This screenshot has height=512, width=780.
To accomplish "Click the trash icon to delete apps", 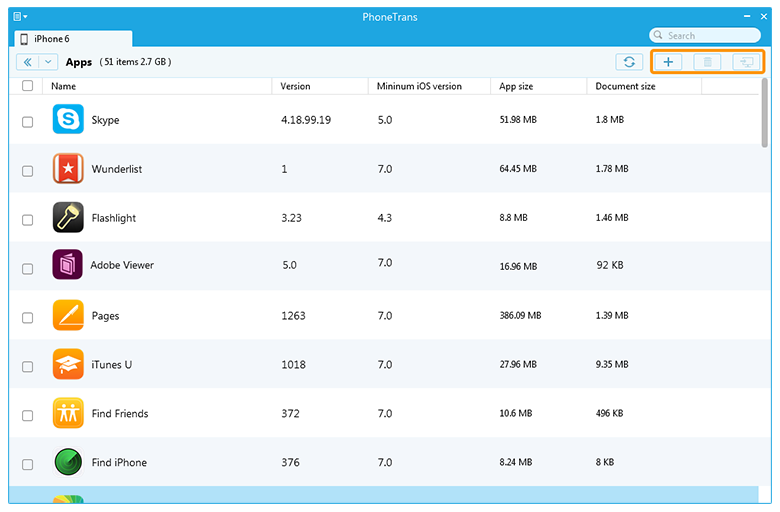I will [707, 62].
